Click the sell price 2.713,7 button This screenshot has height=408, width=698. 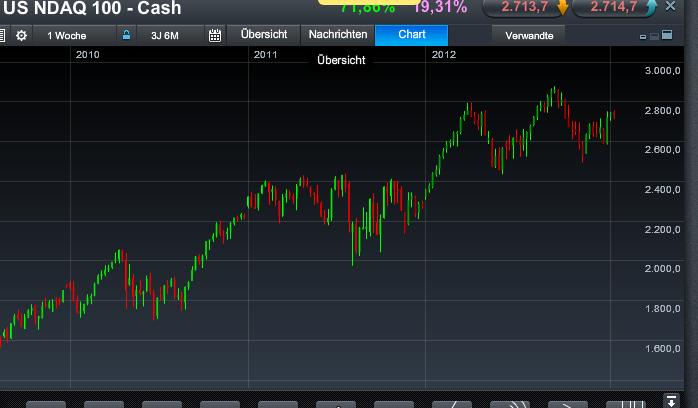(x=524, y=7)
